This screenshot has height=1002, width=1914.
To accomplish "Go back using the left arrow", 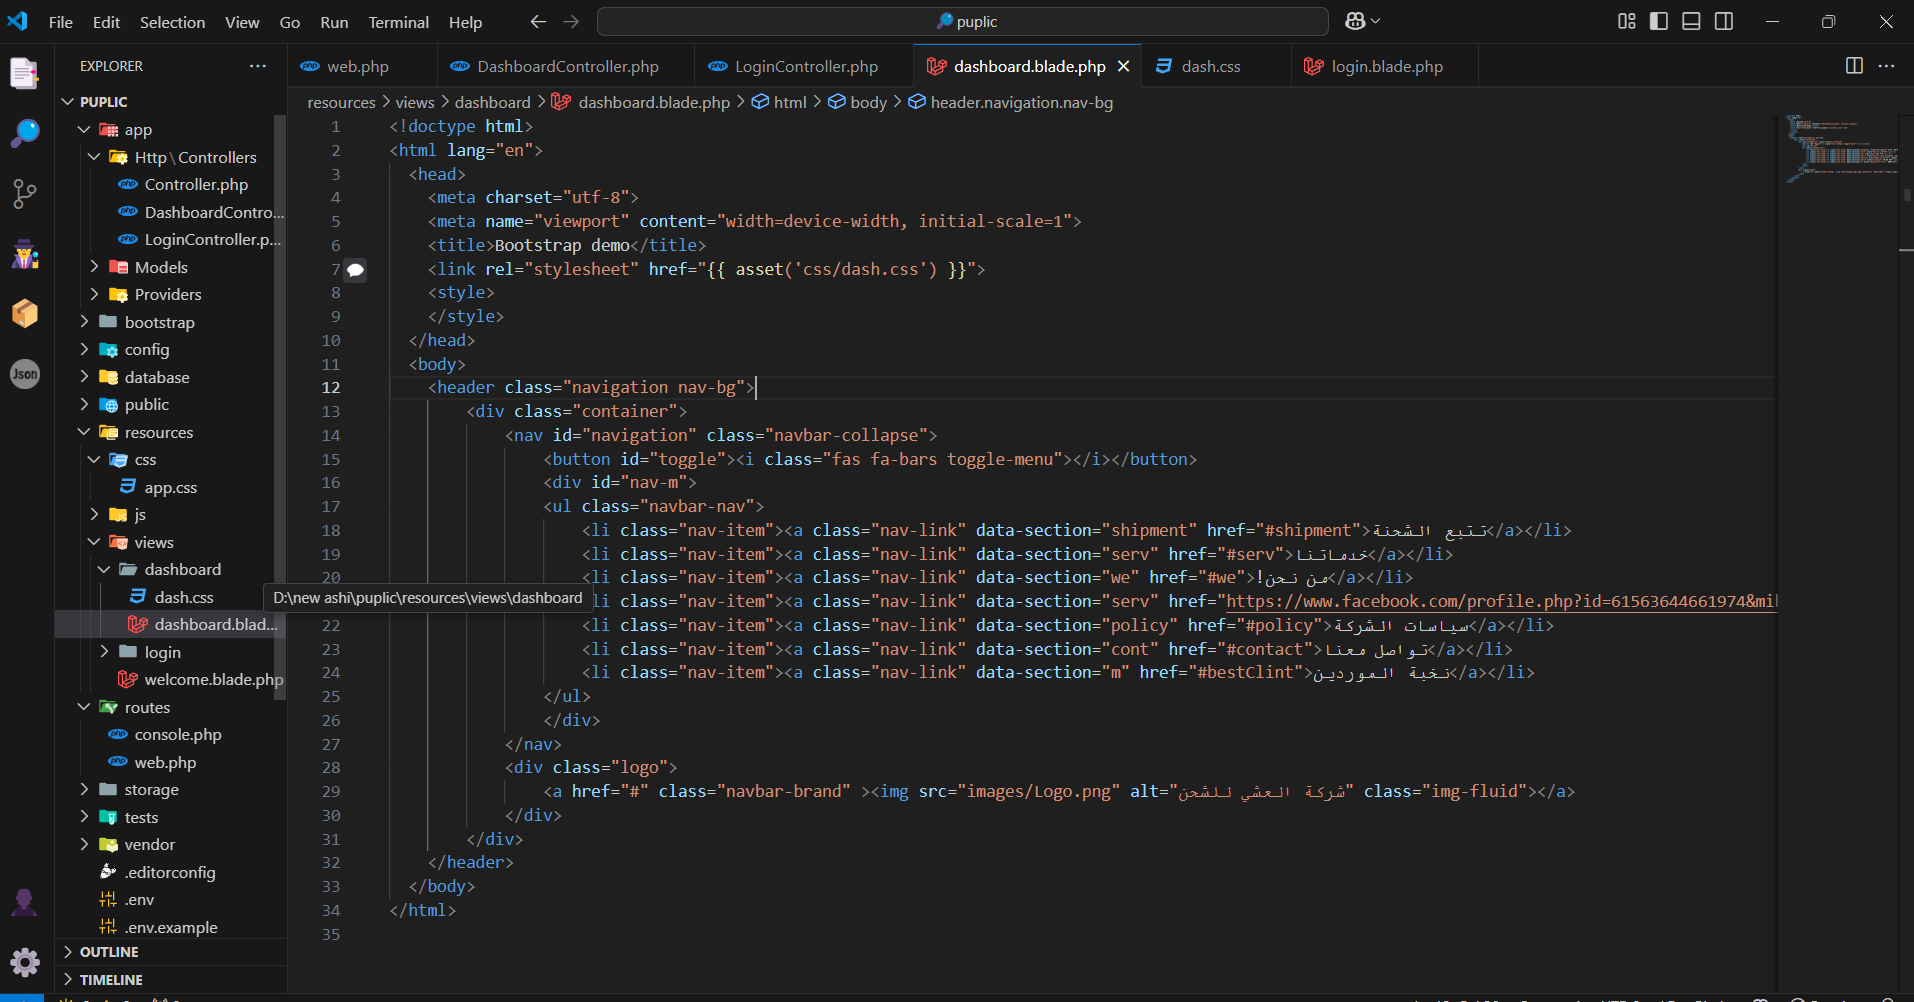I will pos(538,21).
